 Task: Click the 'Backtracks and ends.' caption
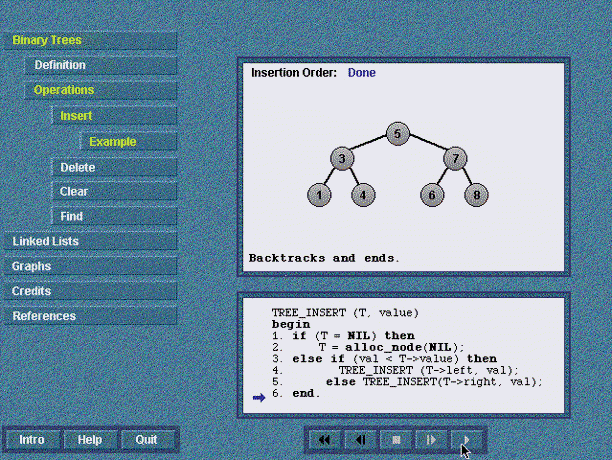324,258
